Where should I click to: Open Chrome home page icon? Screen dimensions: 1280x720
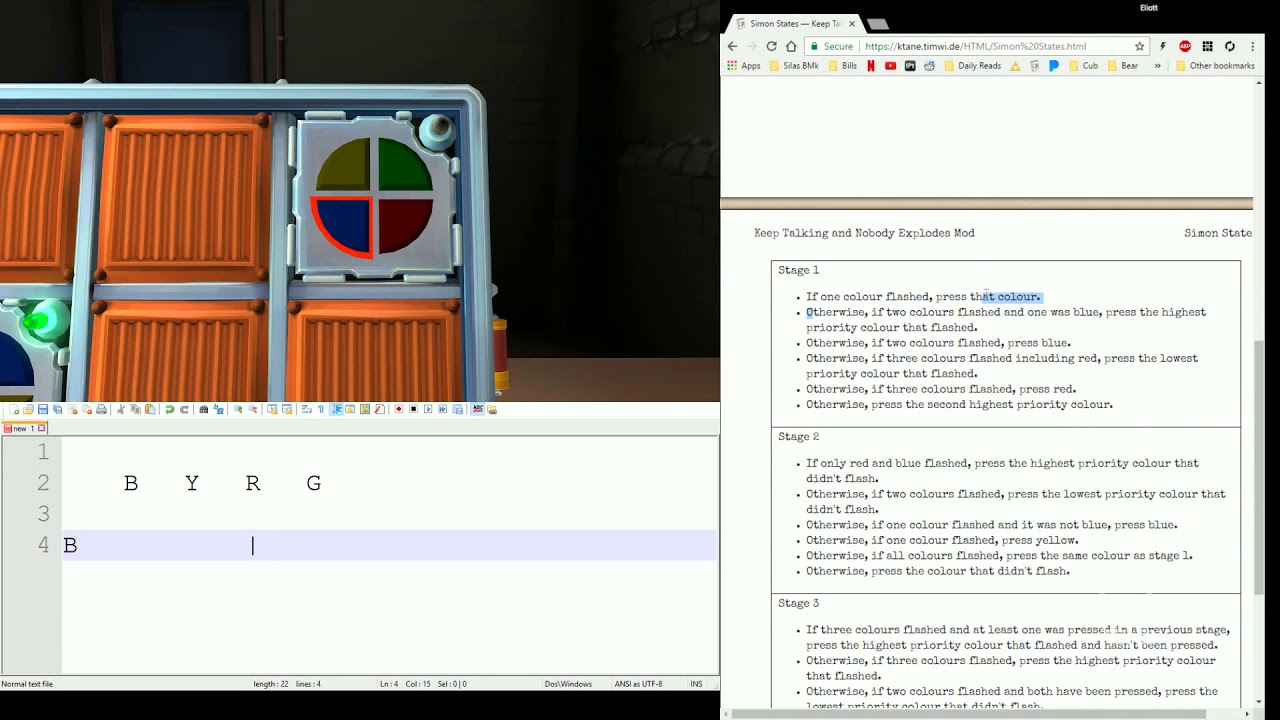(x=791, y=46)
